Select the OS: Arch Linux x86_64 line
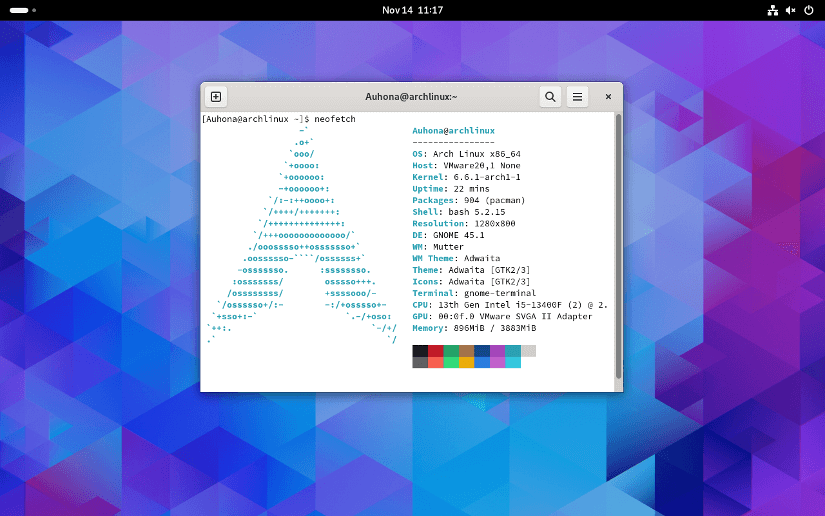 tap(466, 154)
